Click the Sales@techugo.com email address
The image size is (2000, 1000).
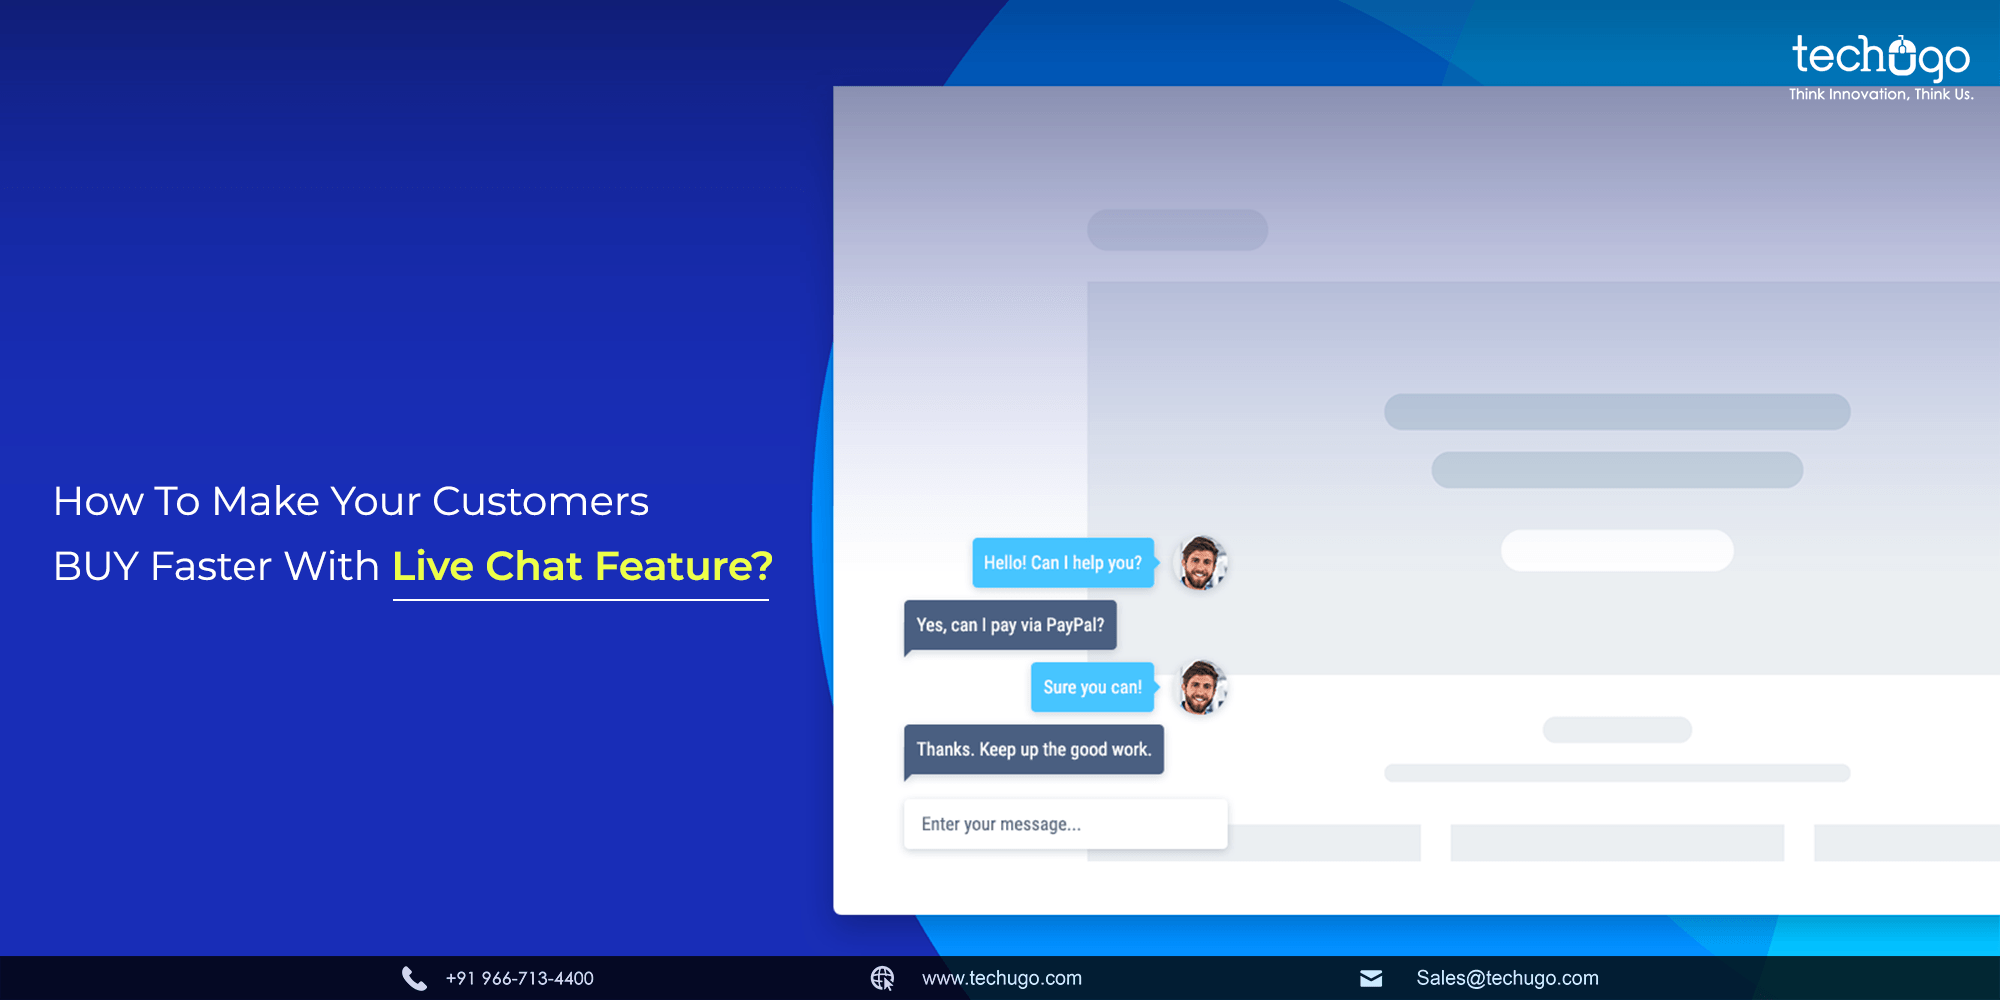click(1505, 978)
